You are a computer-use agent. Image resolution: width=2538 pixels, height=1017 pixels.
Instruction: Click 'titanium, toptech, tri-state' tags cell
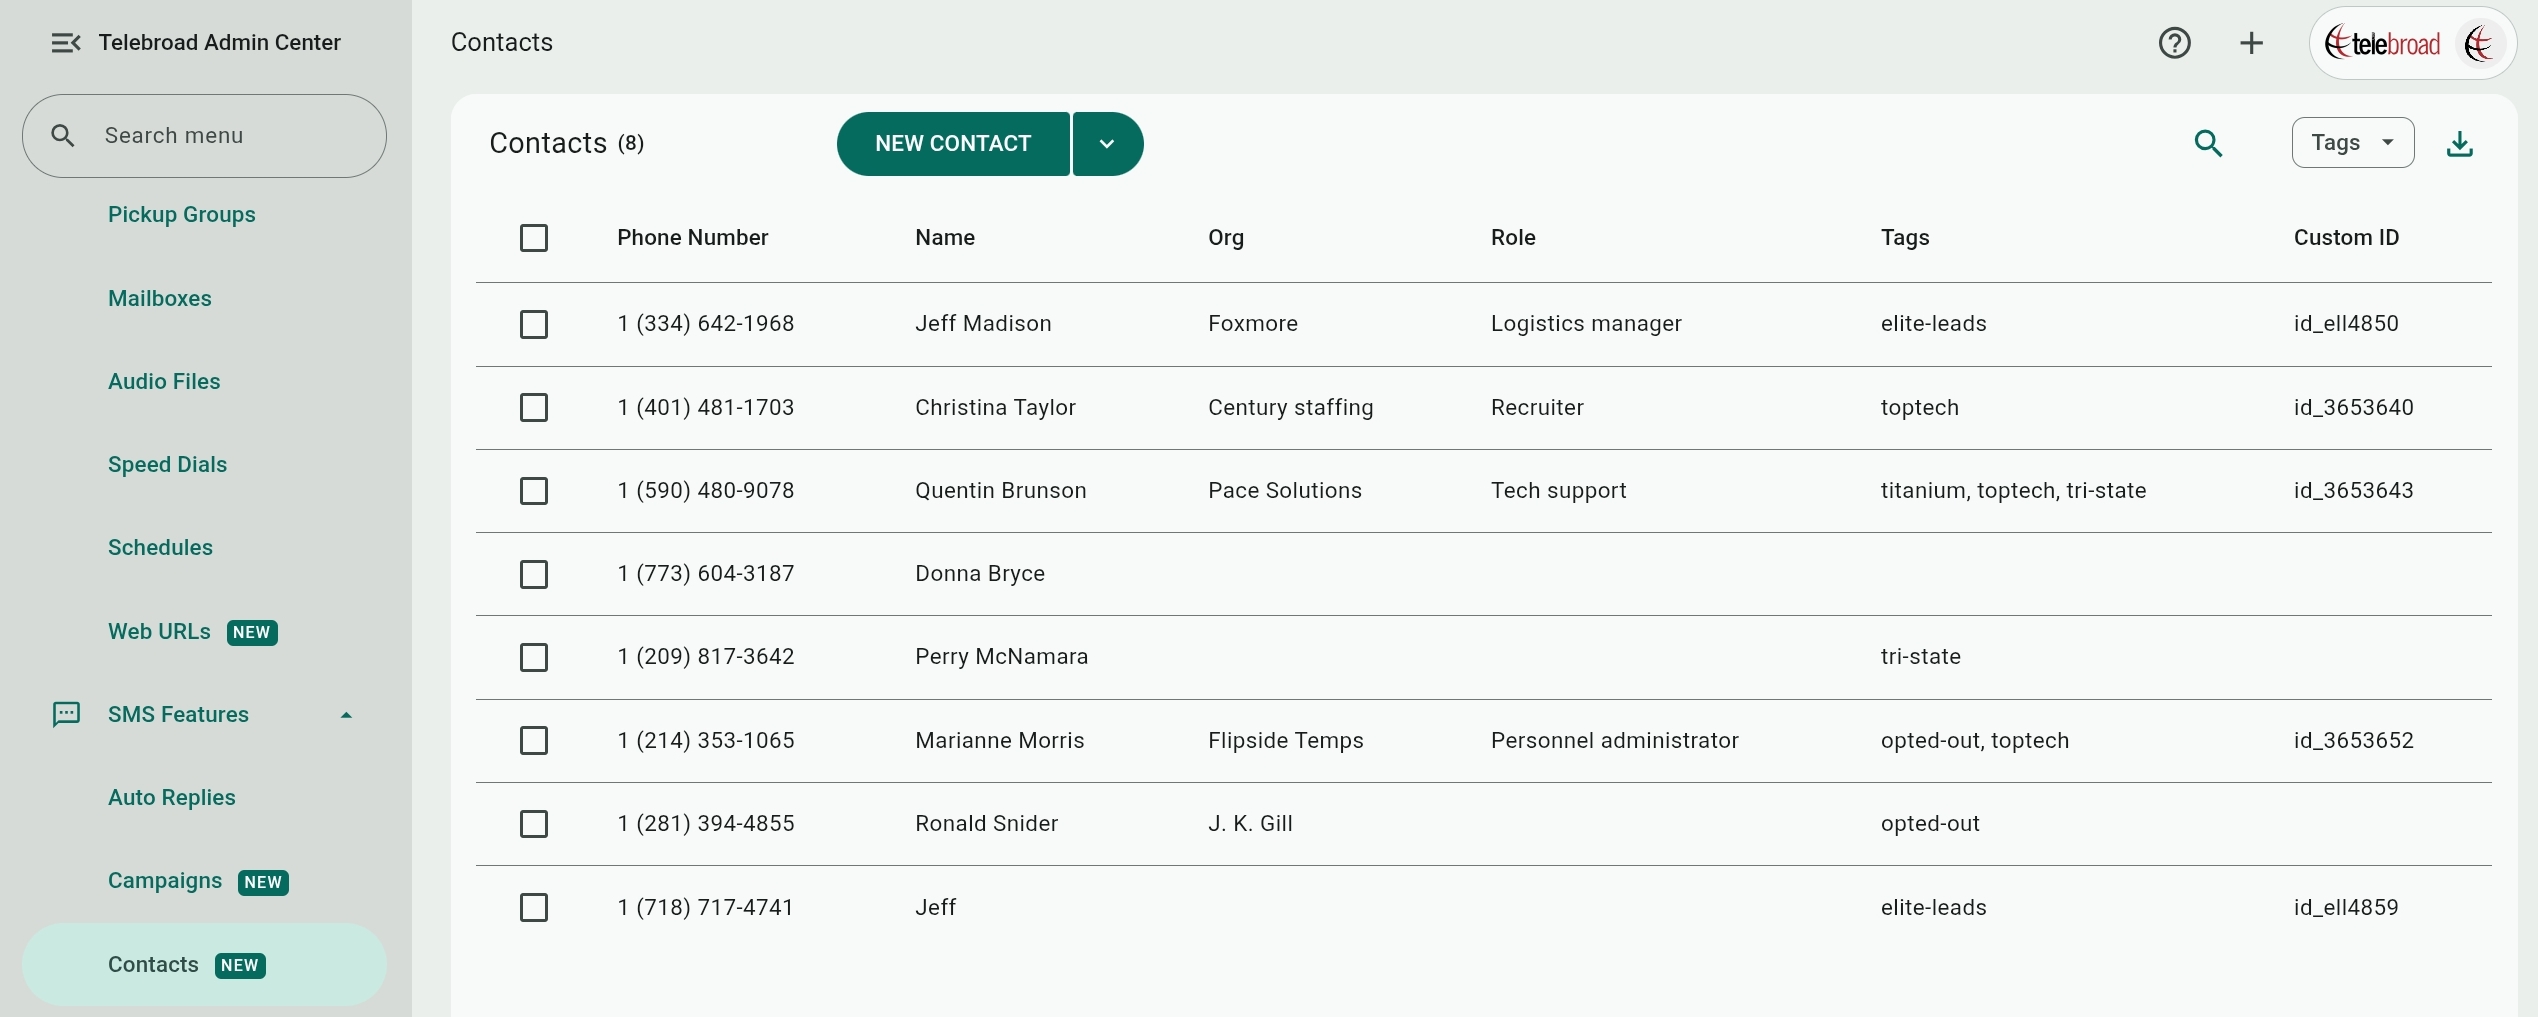point(2013,491)
